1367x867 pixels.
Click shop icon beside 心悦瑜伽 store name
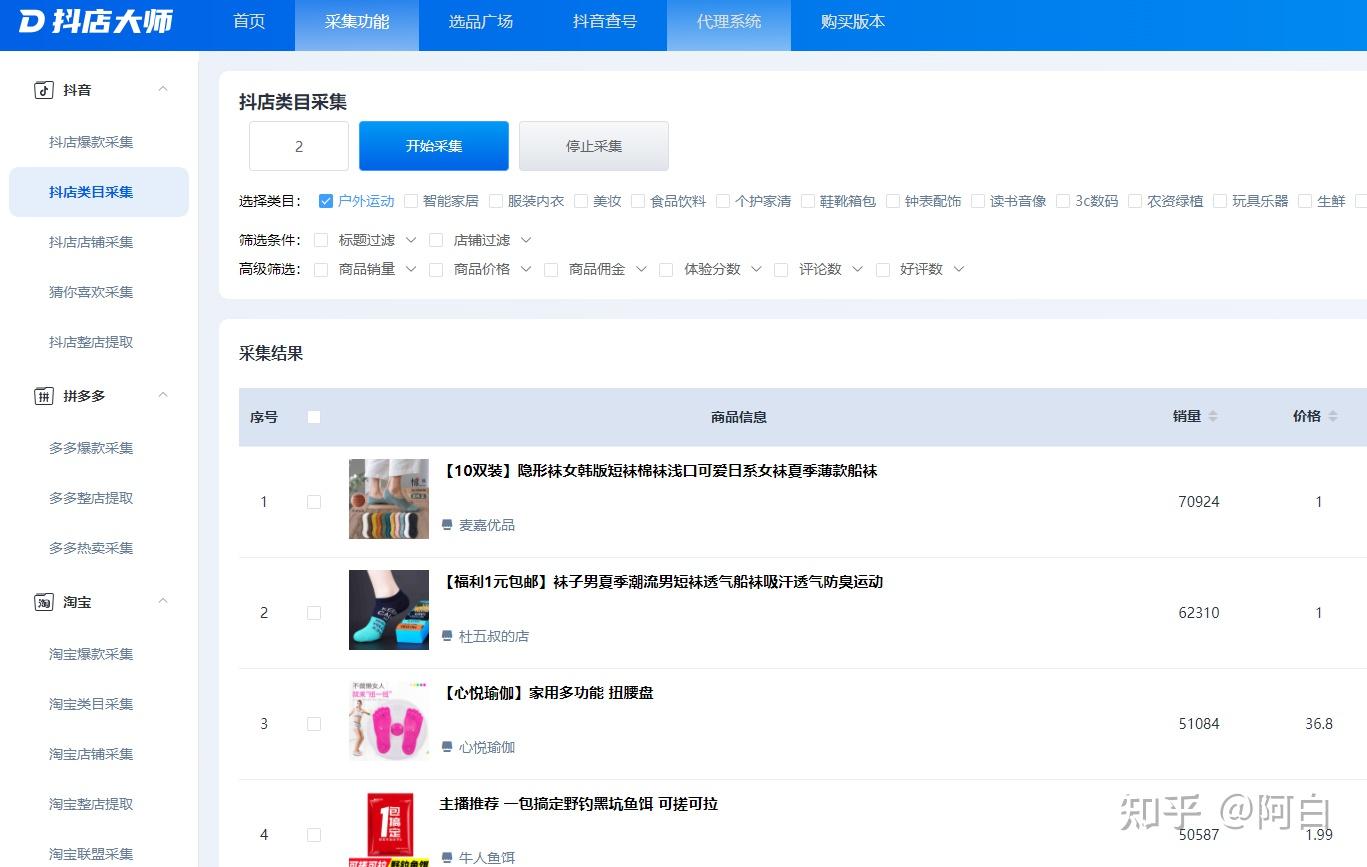click(447, 747)
